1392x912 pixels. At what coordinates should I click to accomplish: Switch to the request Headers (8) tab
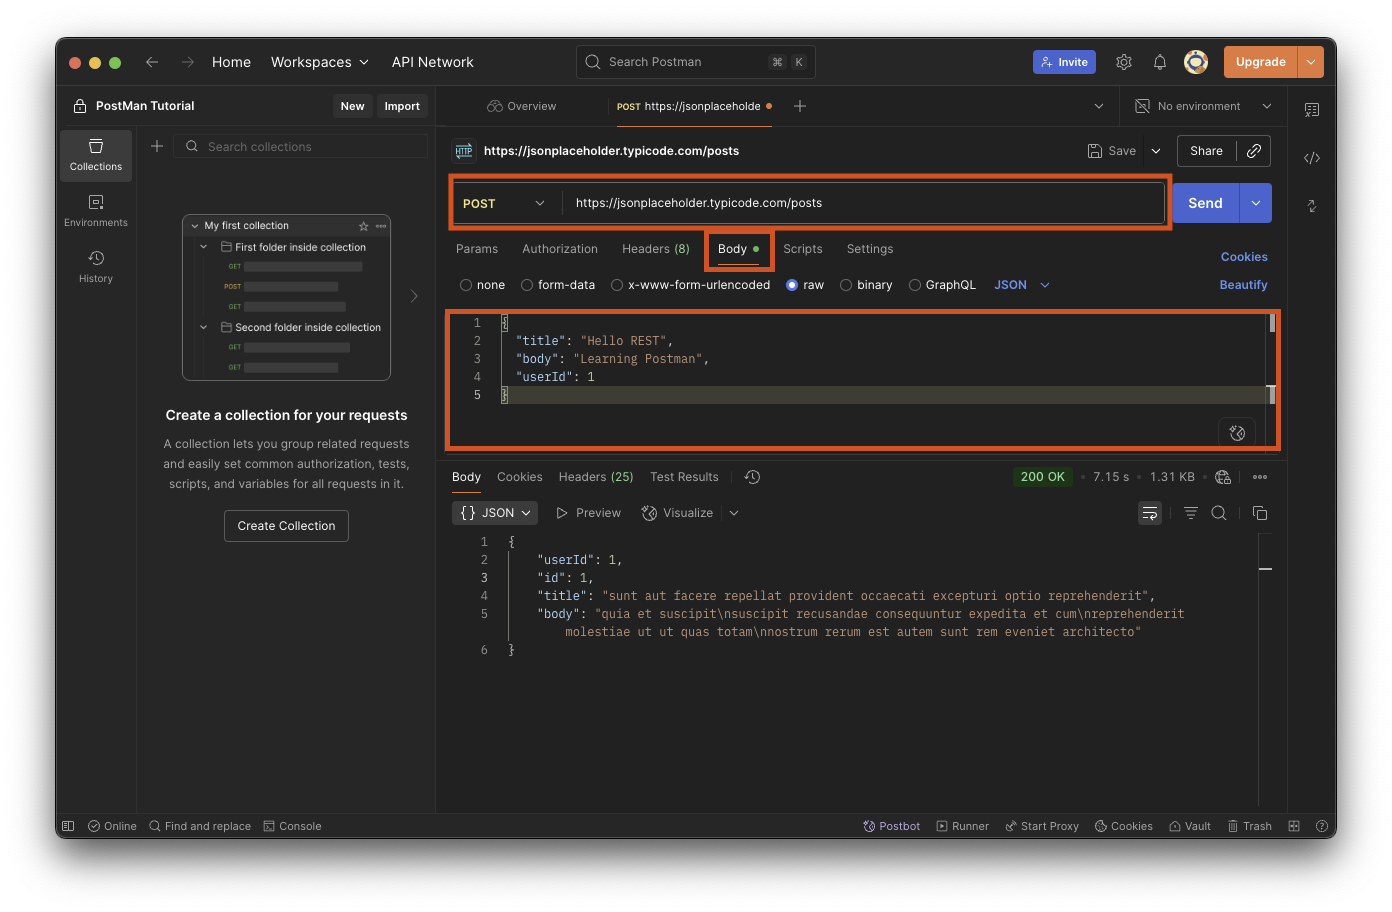point(656,249)
